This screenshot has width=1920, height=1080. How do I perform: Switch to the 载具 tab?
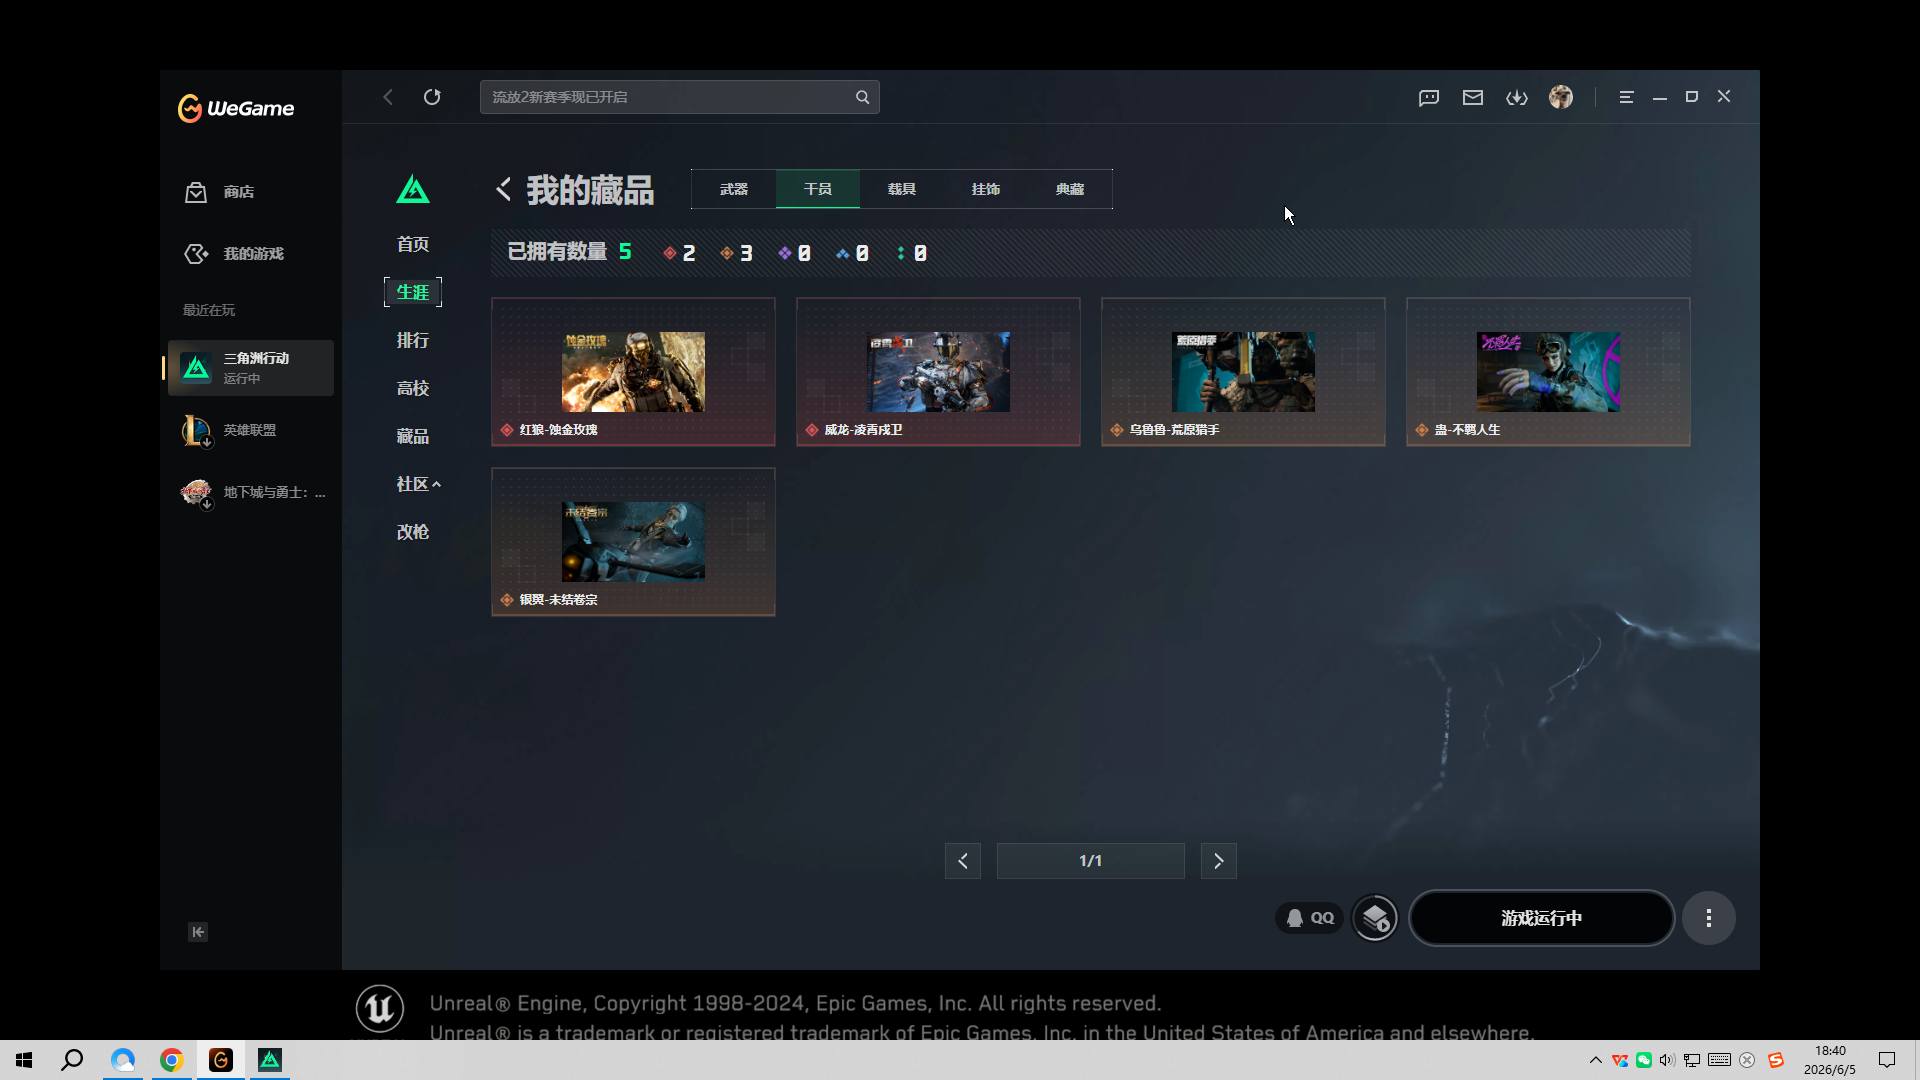(902, 189)
